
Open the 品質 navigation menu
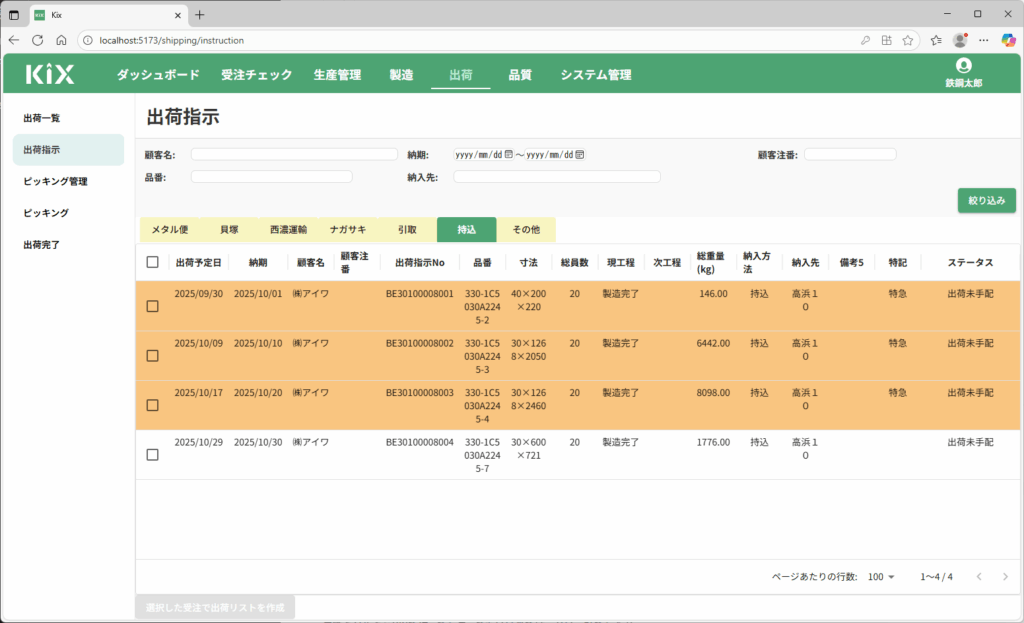click(x=520, y=75)
